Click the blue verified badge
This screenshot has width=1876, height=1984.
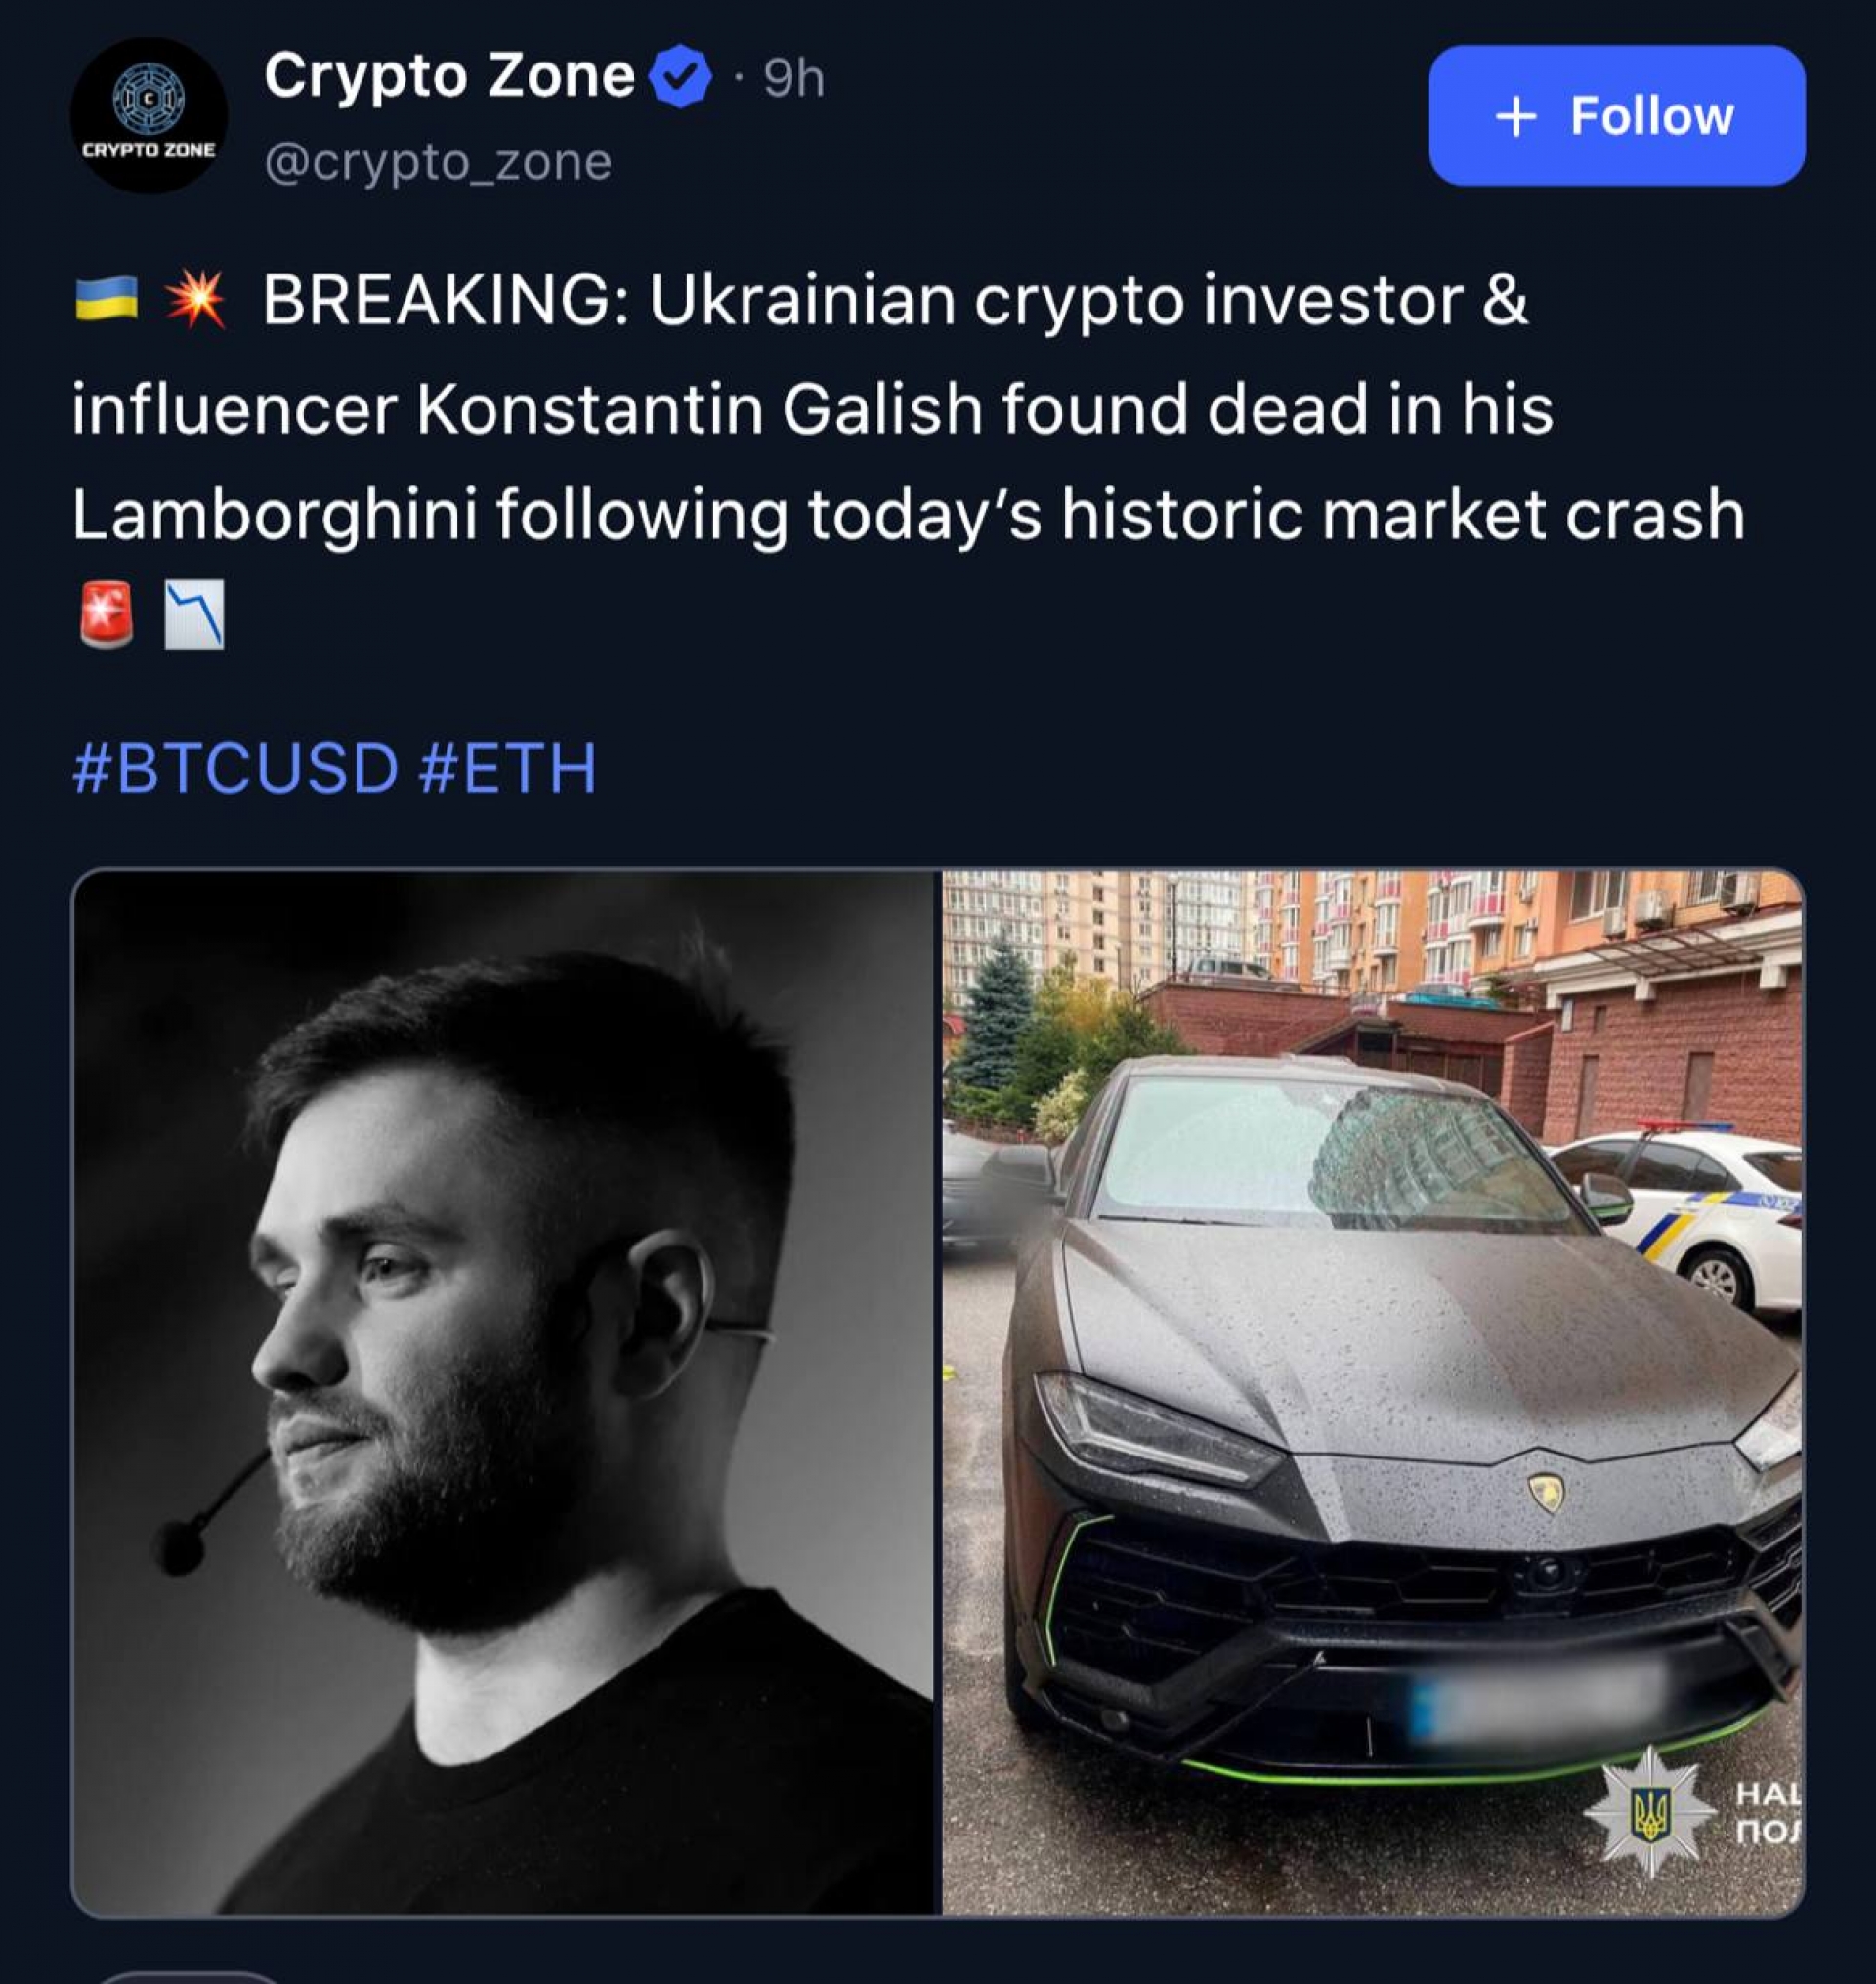pyautogui.click(x=681, y=76)
